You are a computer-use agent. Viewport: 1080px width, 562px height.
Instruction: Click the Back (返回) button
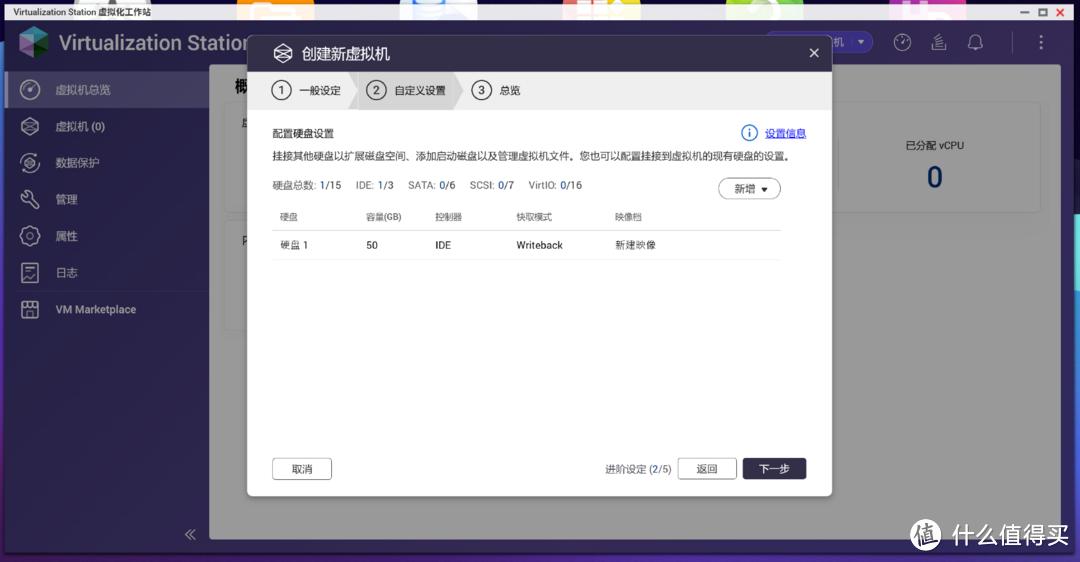[x=707, y=469]
